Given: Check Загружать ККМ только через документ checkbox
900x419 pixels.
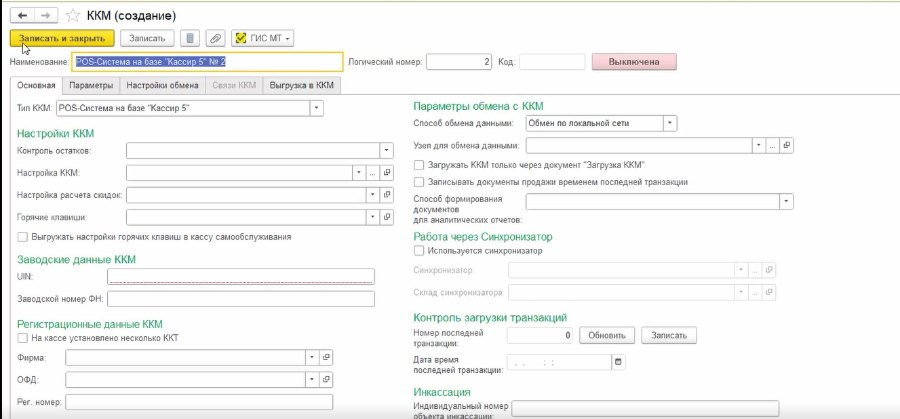Looking at the screenshot, I should tap(419, 165).
